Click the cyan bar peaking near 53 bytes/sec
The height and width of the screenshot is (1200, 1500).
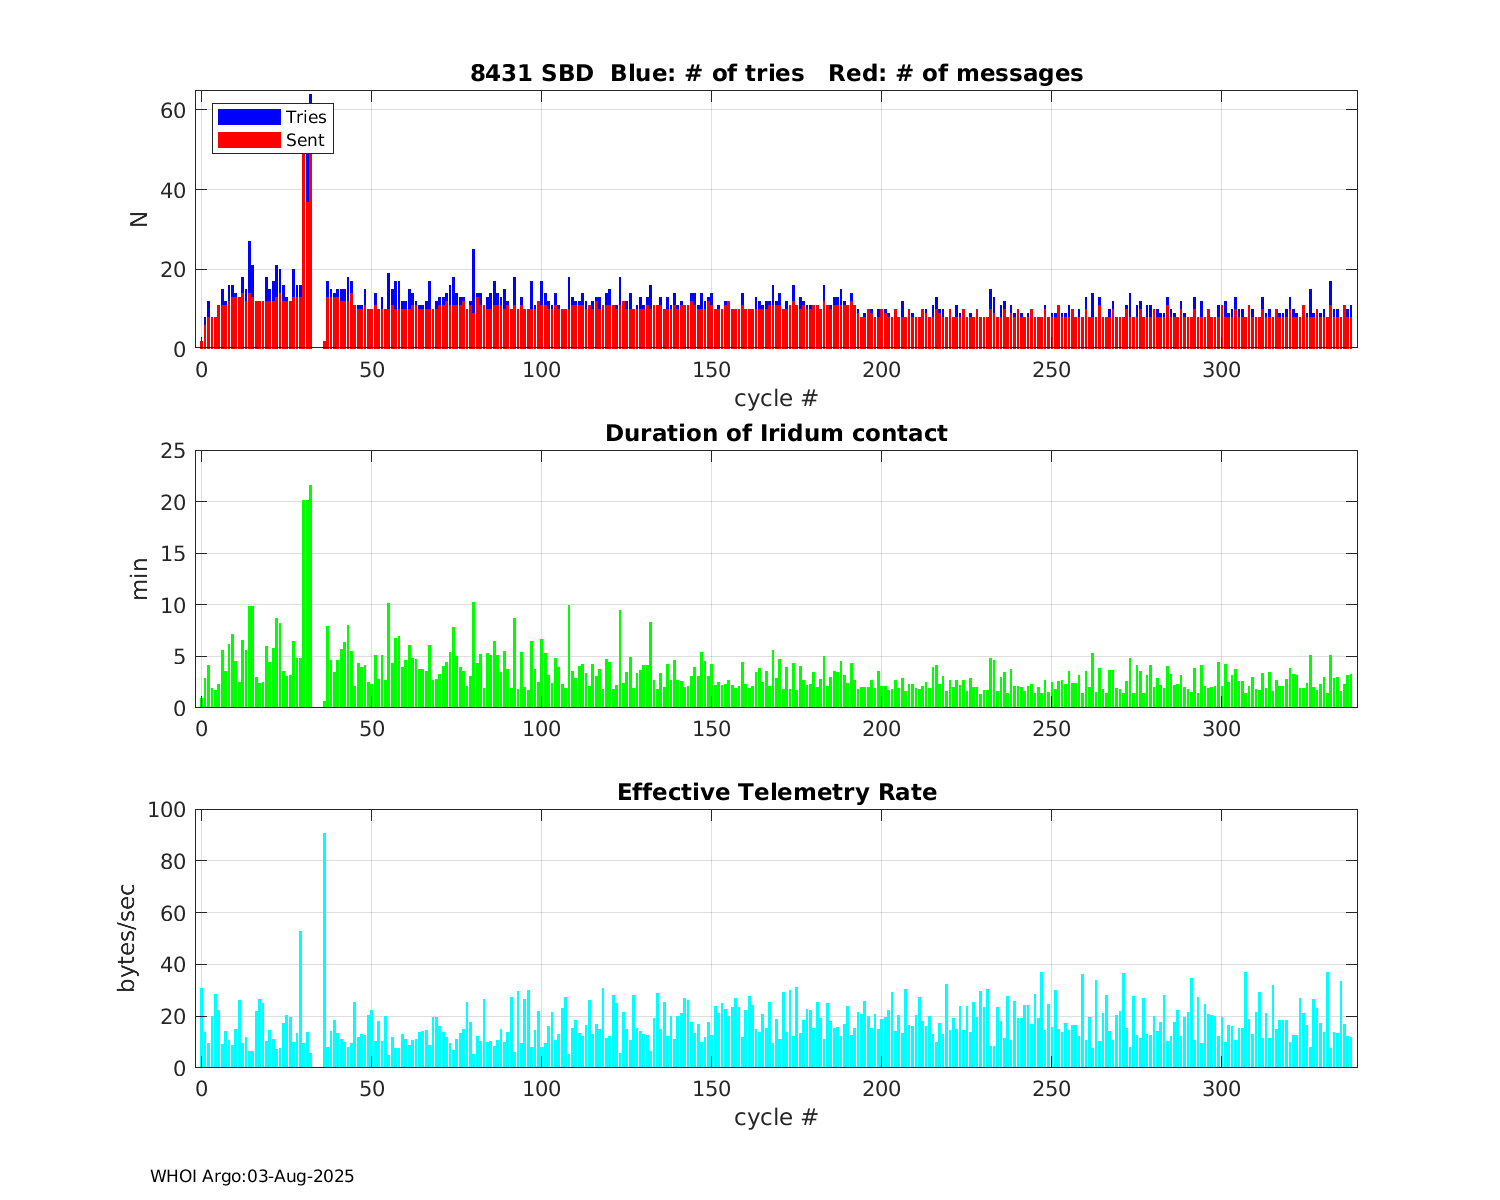(300, 1000)
